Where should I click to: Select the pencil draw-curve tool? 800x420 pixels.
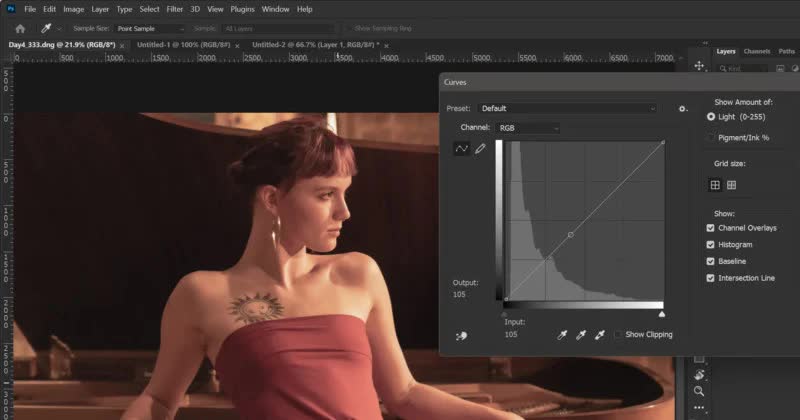(x=480, y=148)
